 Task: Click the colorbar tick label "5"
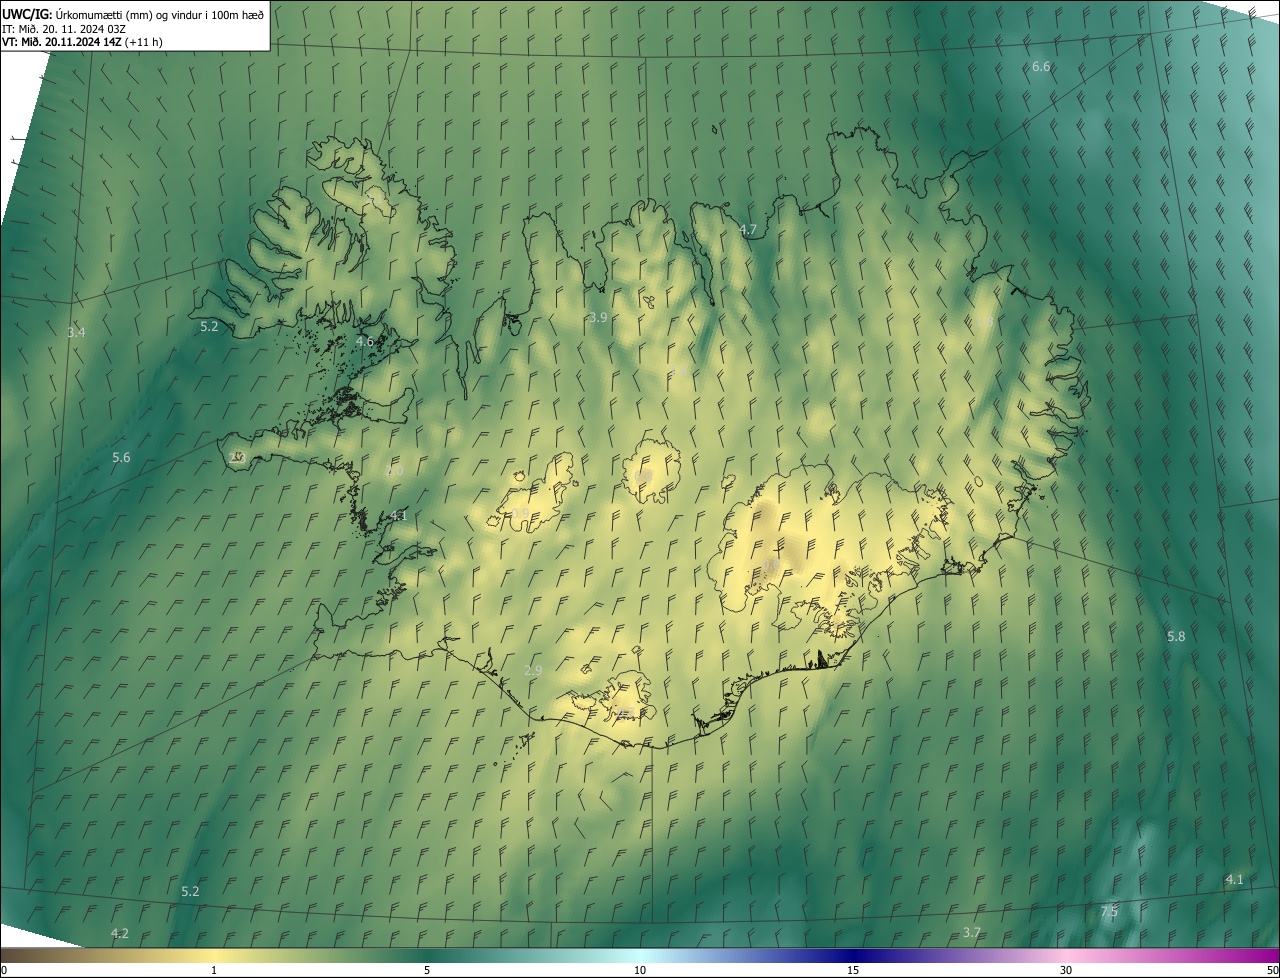427,970
